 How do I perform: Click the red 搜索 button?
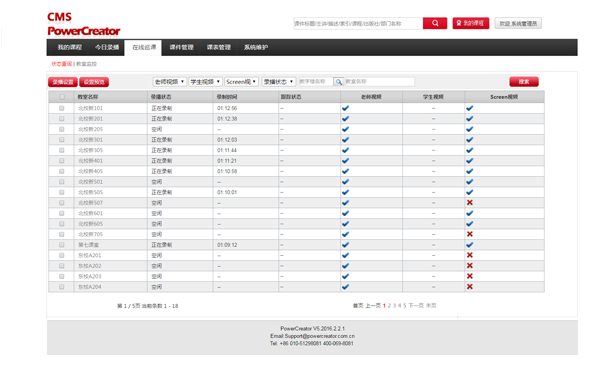coord(524,82)
